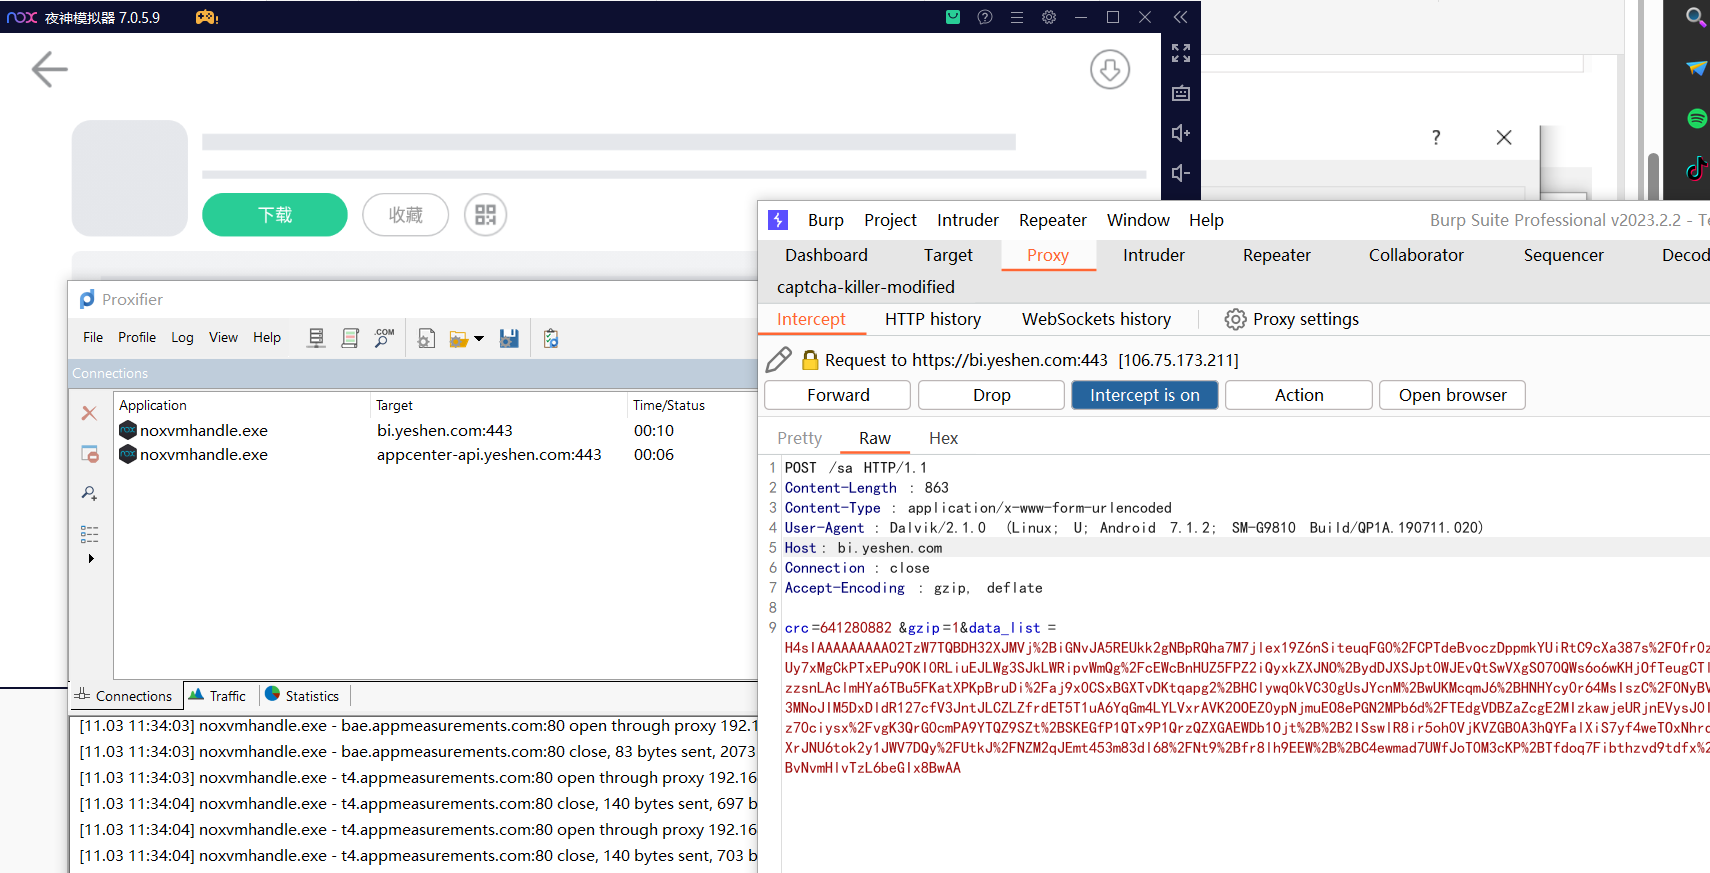Open the Nox hamburger menu
Screen dimensions: 1710x873
point(1017,17)
